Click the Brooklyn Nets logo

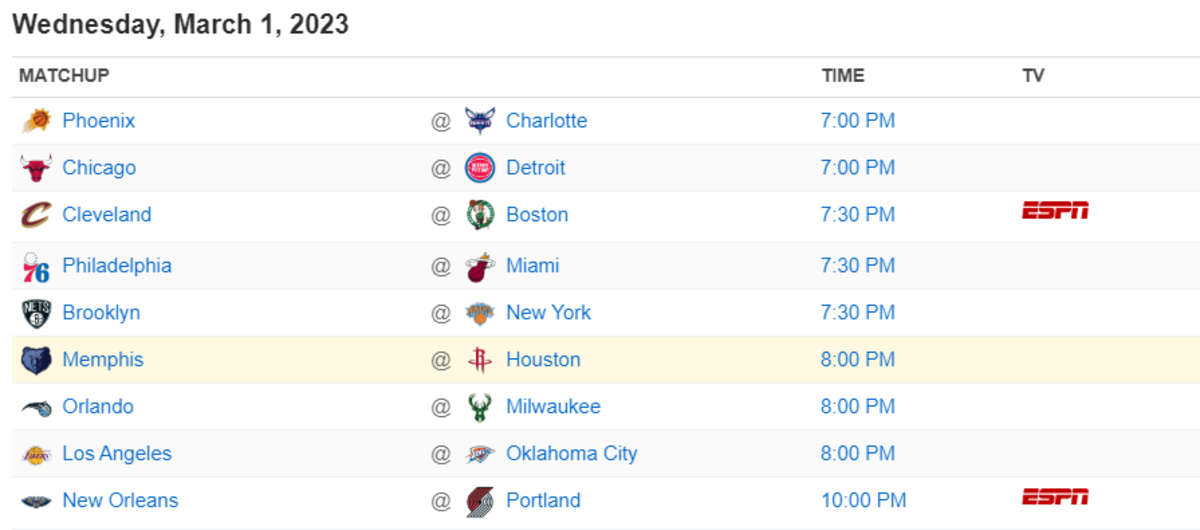(x=36, y=314)
